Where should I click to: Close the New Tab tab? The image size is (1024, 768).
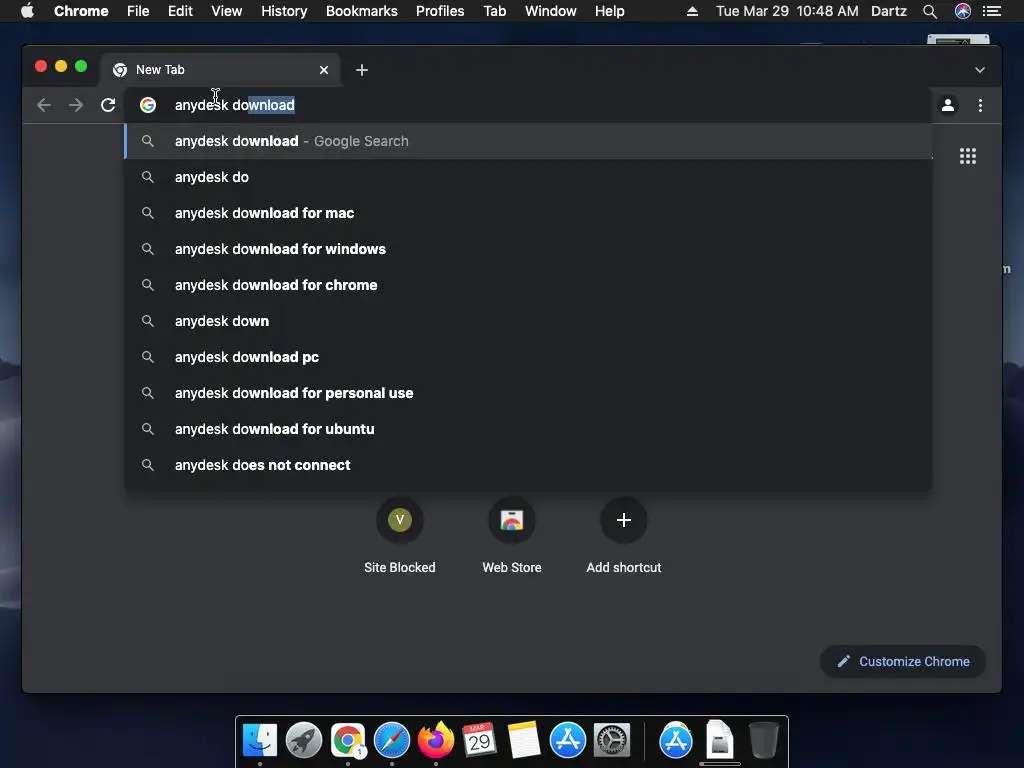pos(324,70)
